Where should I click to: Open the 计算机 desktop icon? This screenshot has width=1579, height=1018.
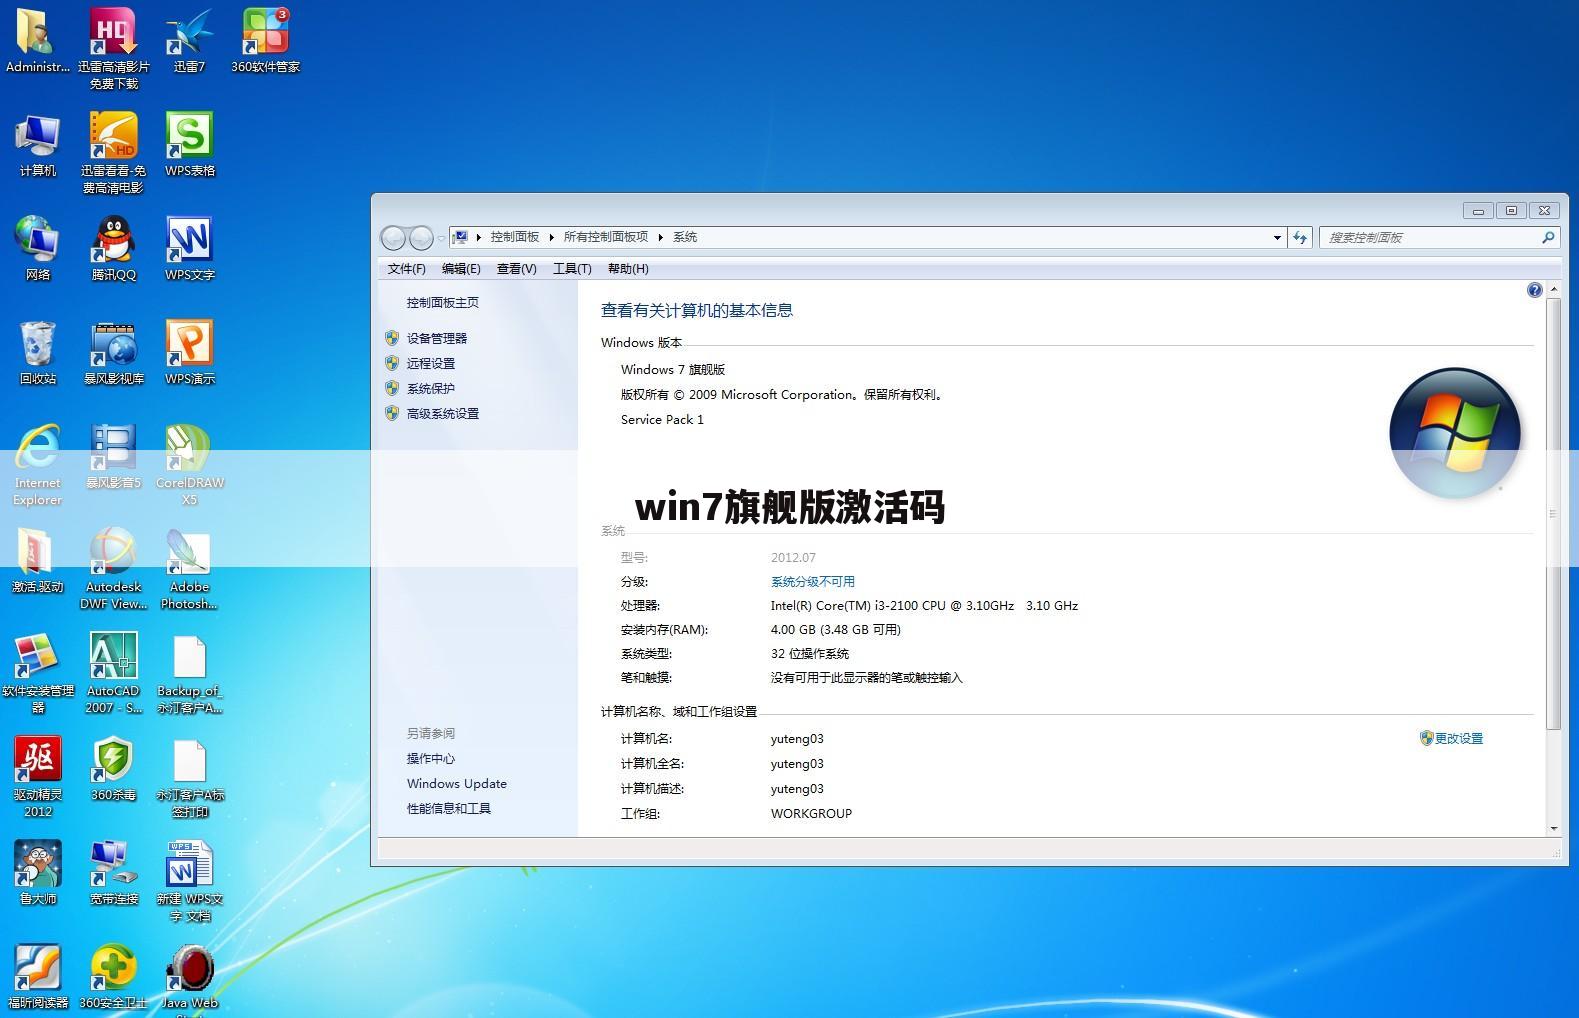(37, 145)
